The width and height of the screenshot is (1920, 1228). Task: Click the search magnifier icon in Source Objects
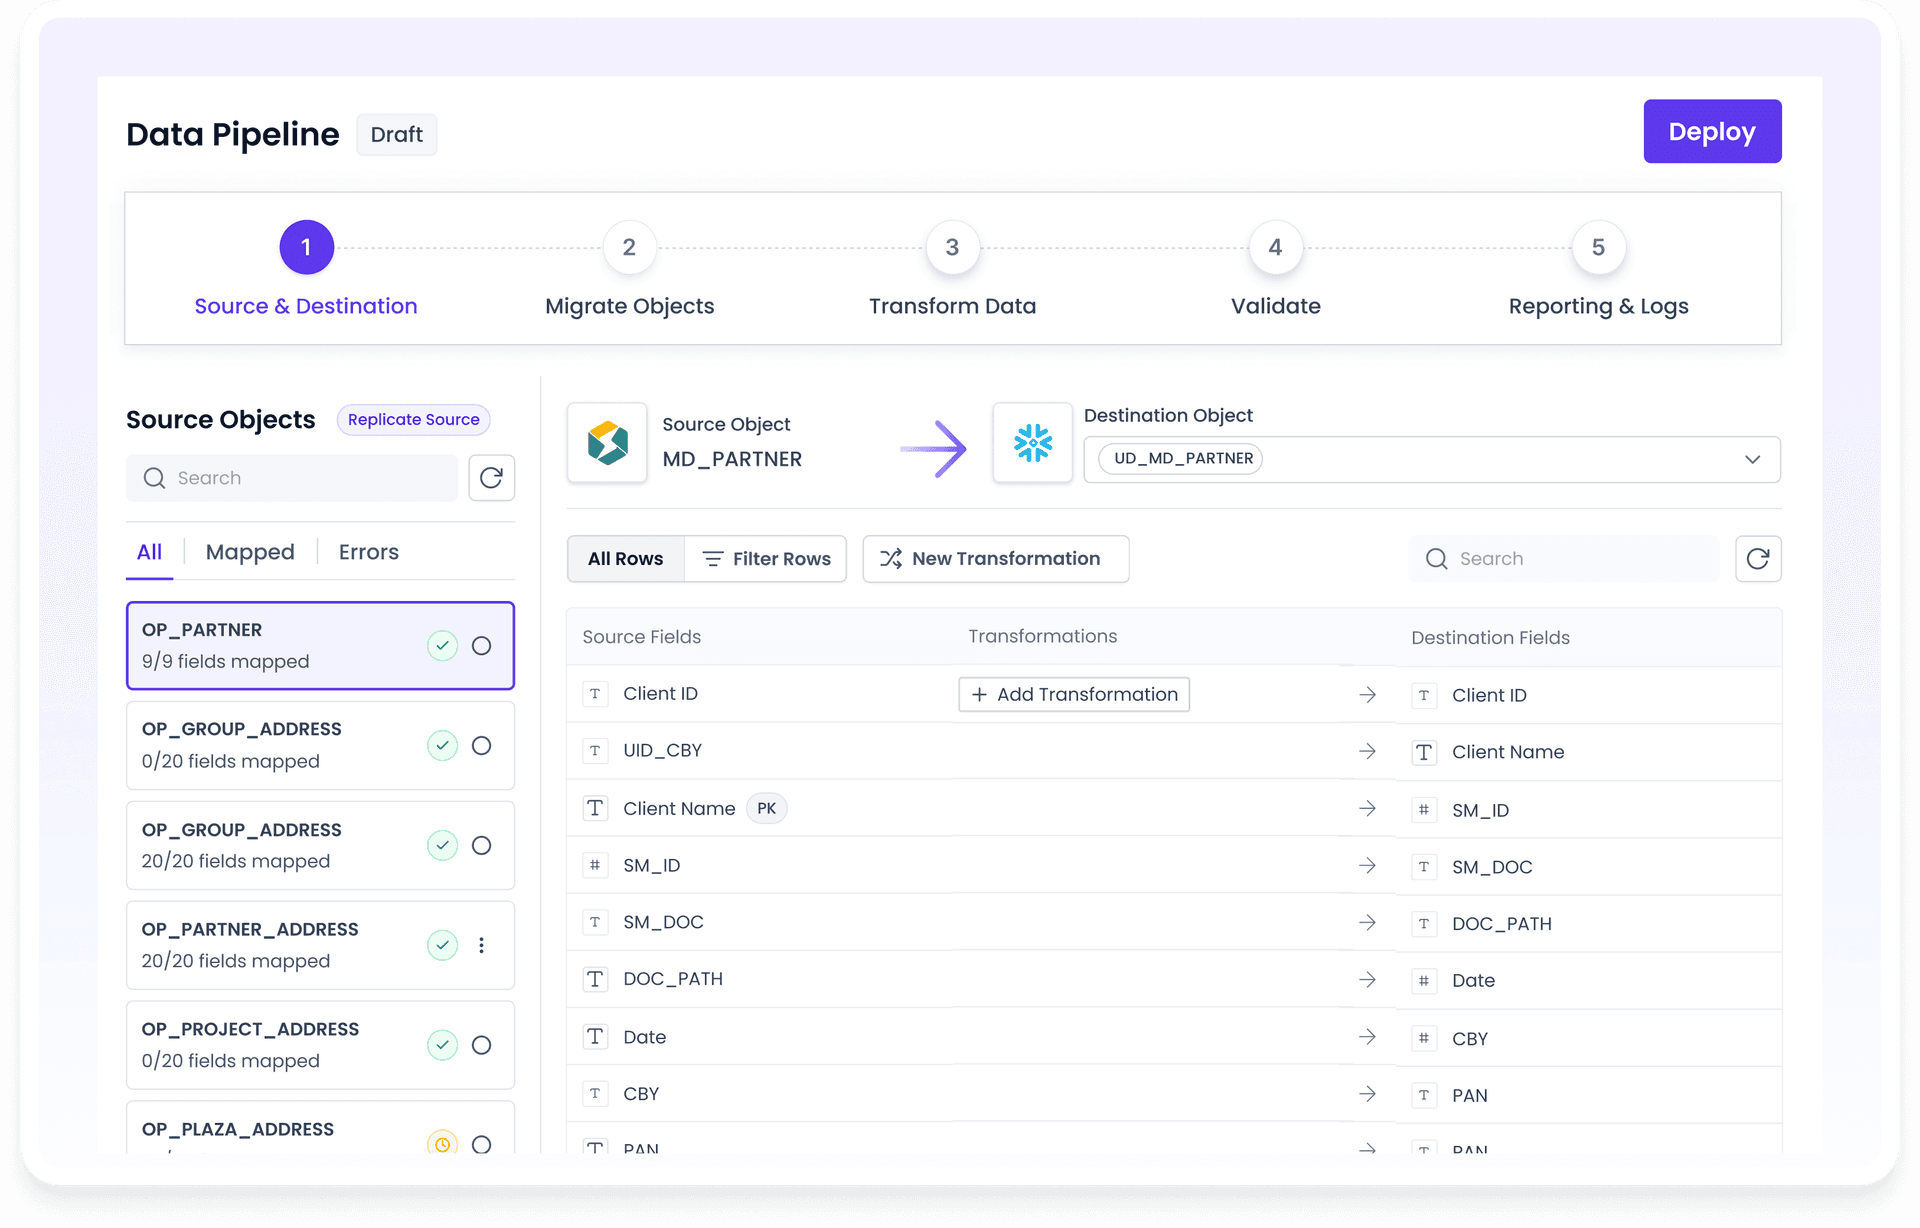pyautogui.click(x=155, y=478)
